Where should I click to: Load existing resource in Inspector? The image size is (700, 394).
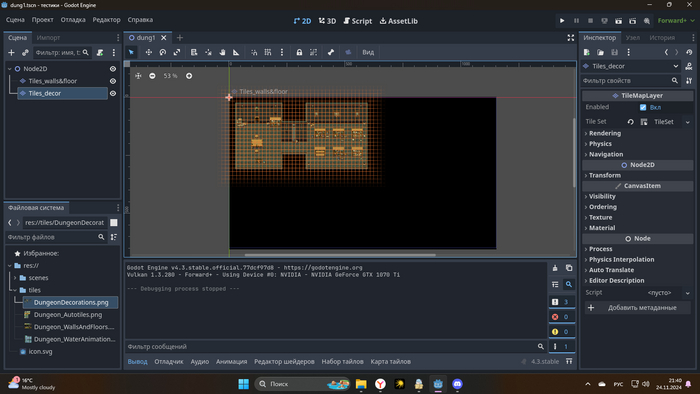click(x=600, y=52)
